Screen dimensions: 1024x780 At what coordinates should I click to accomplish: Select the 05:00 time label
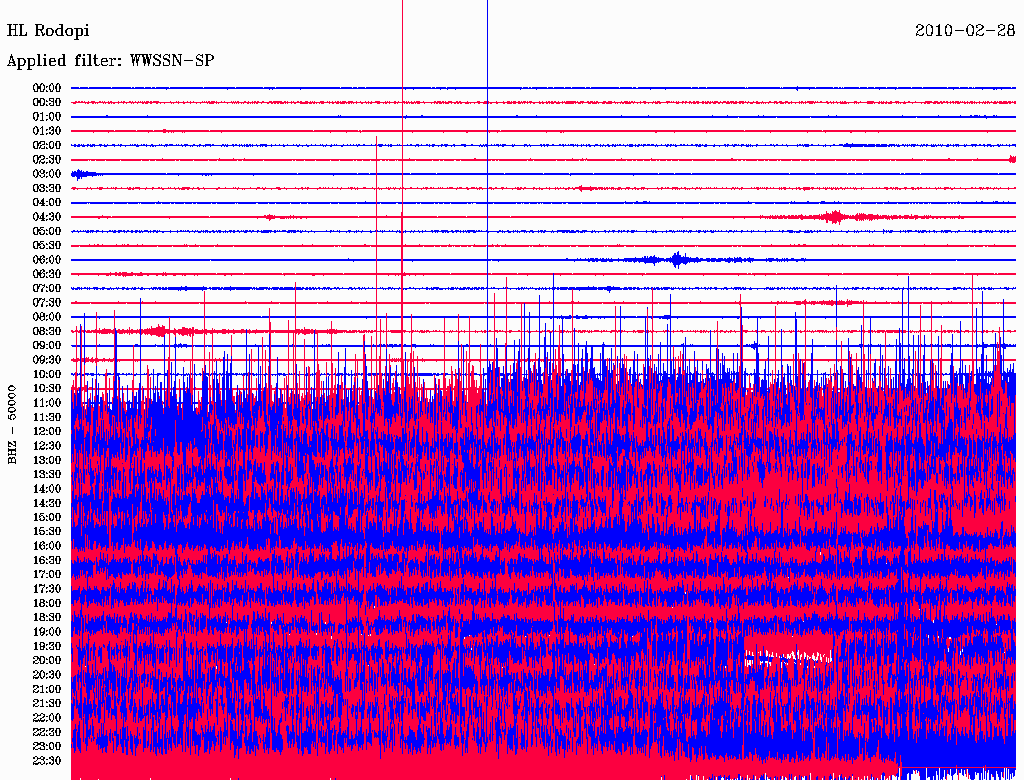coord(47,231)
